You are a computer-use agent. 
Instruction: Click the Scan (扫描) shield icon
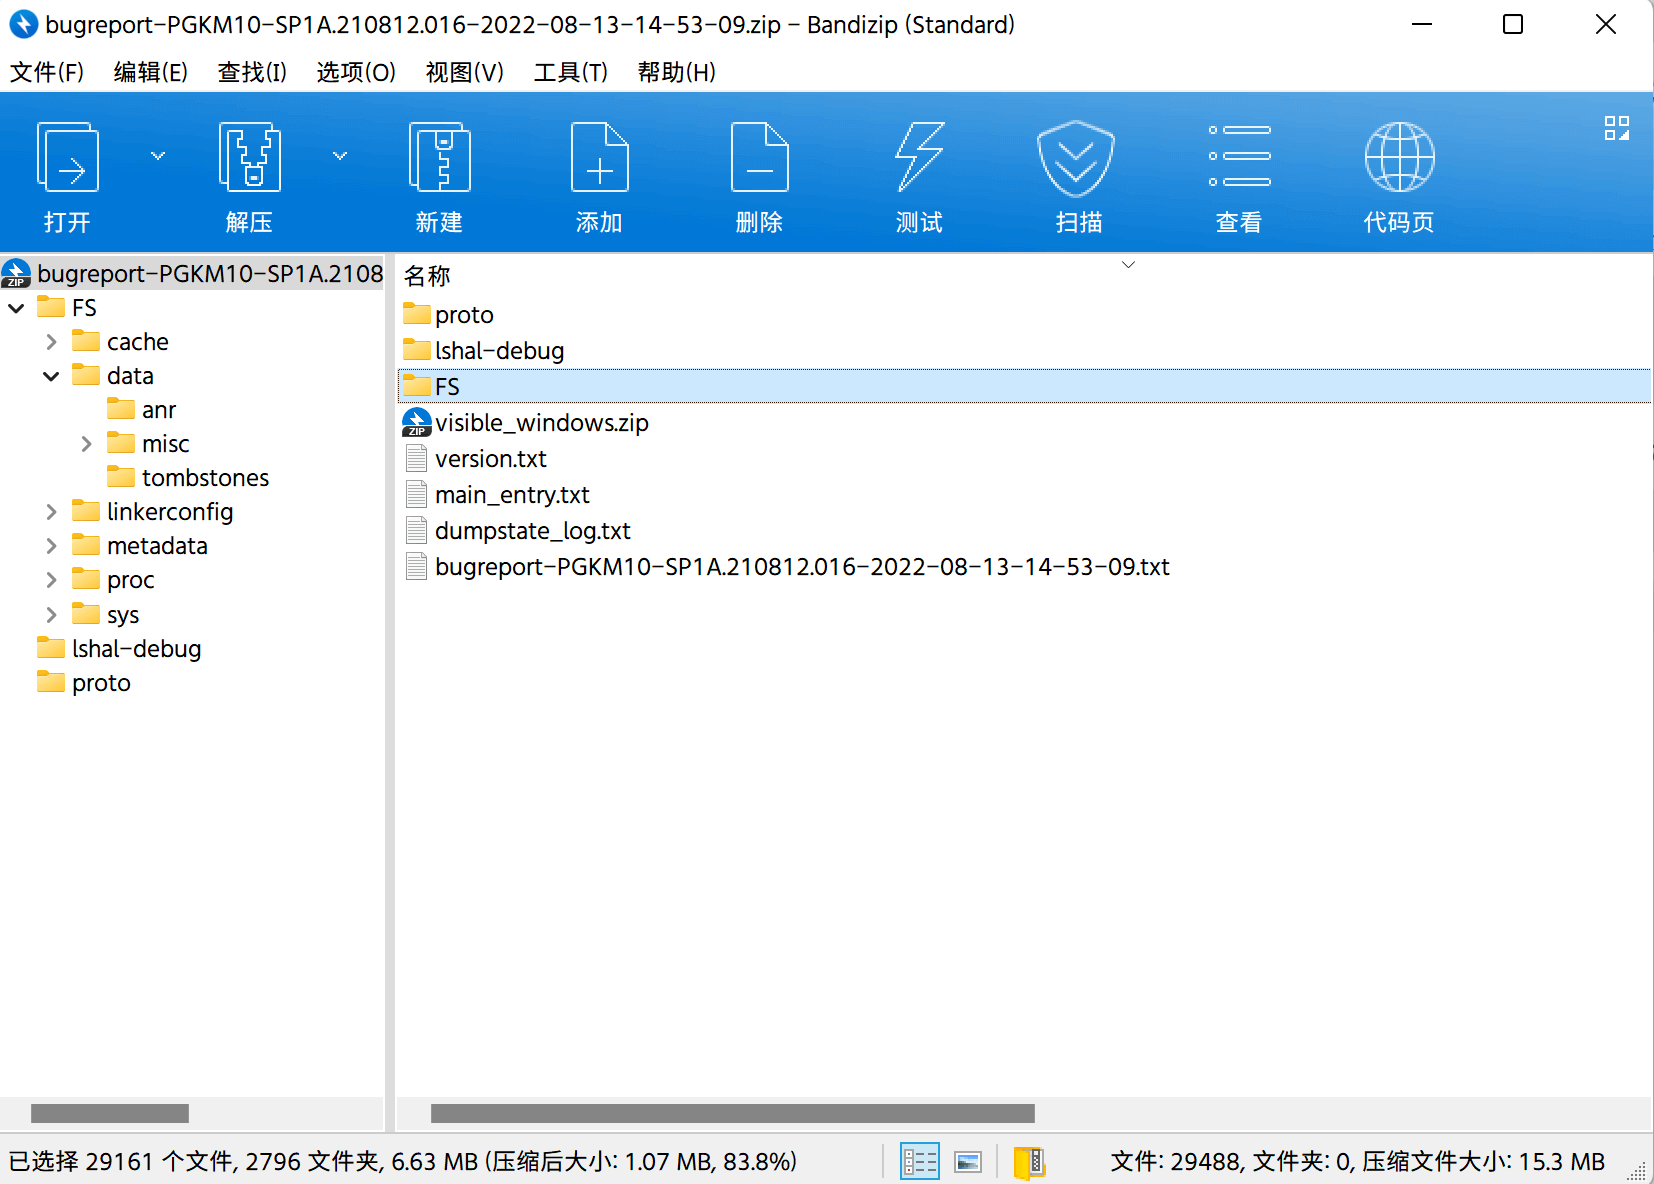1076,158
